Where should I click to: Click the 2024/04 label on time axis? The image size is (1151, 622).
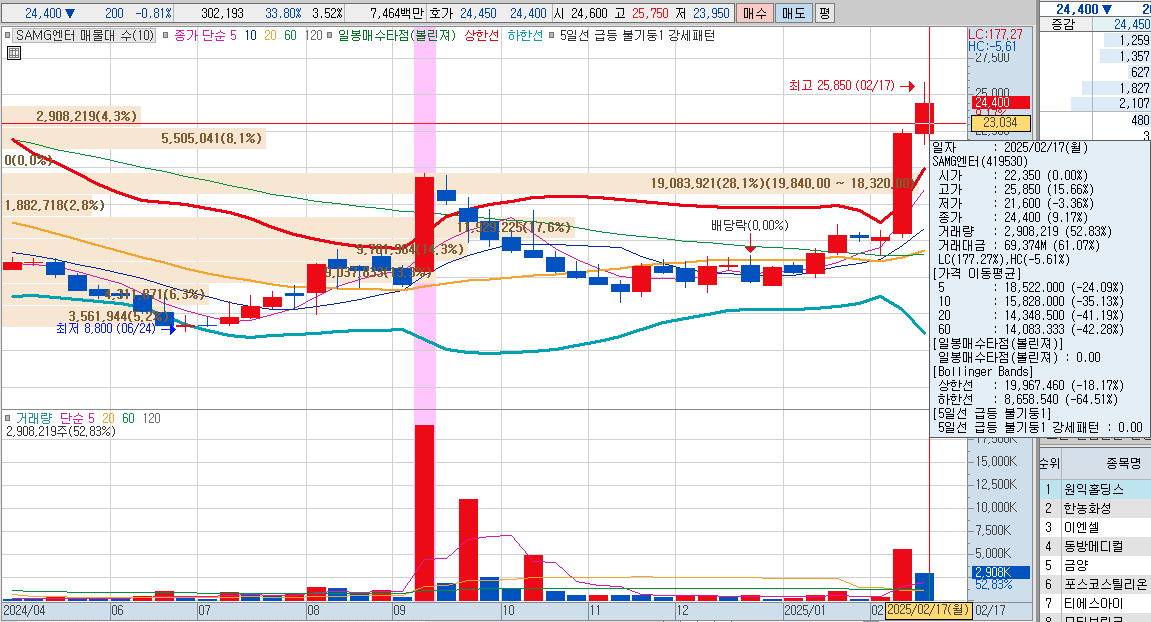(x=24, y=610)
